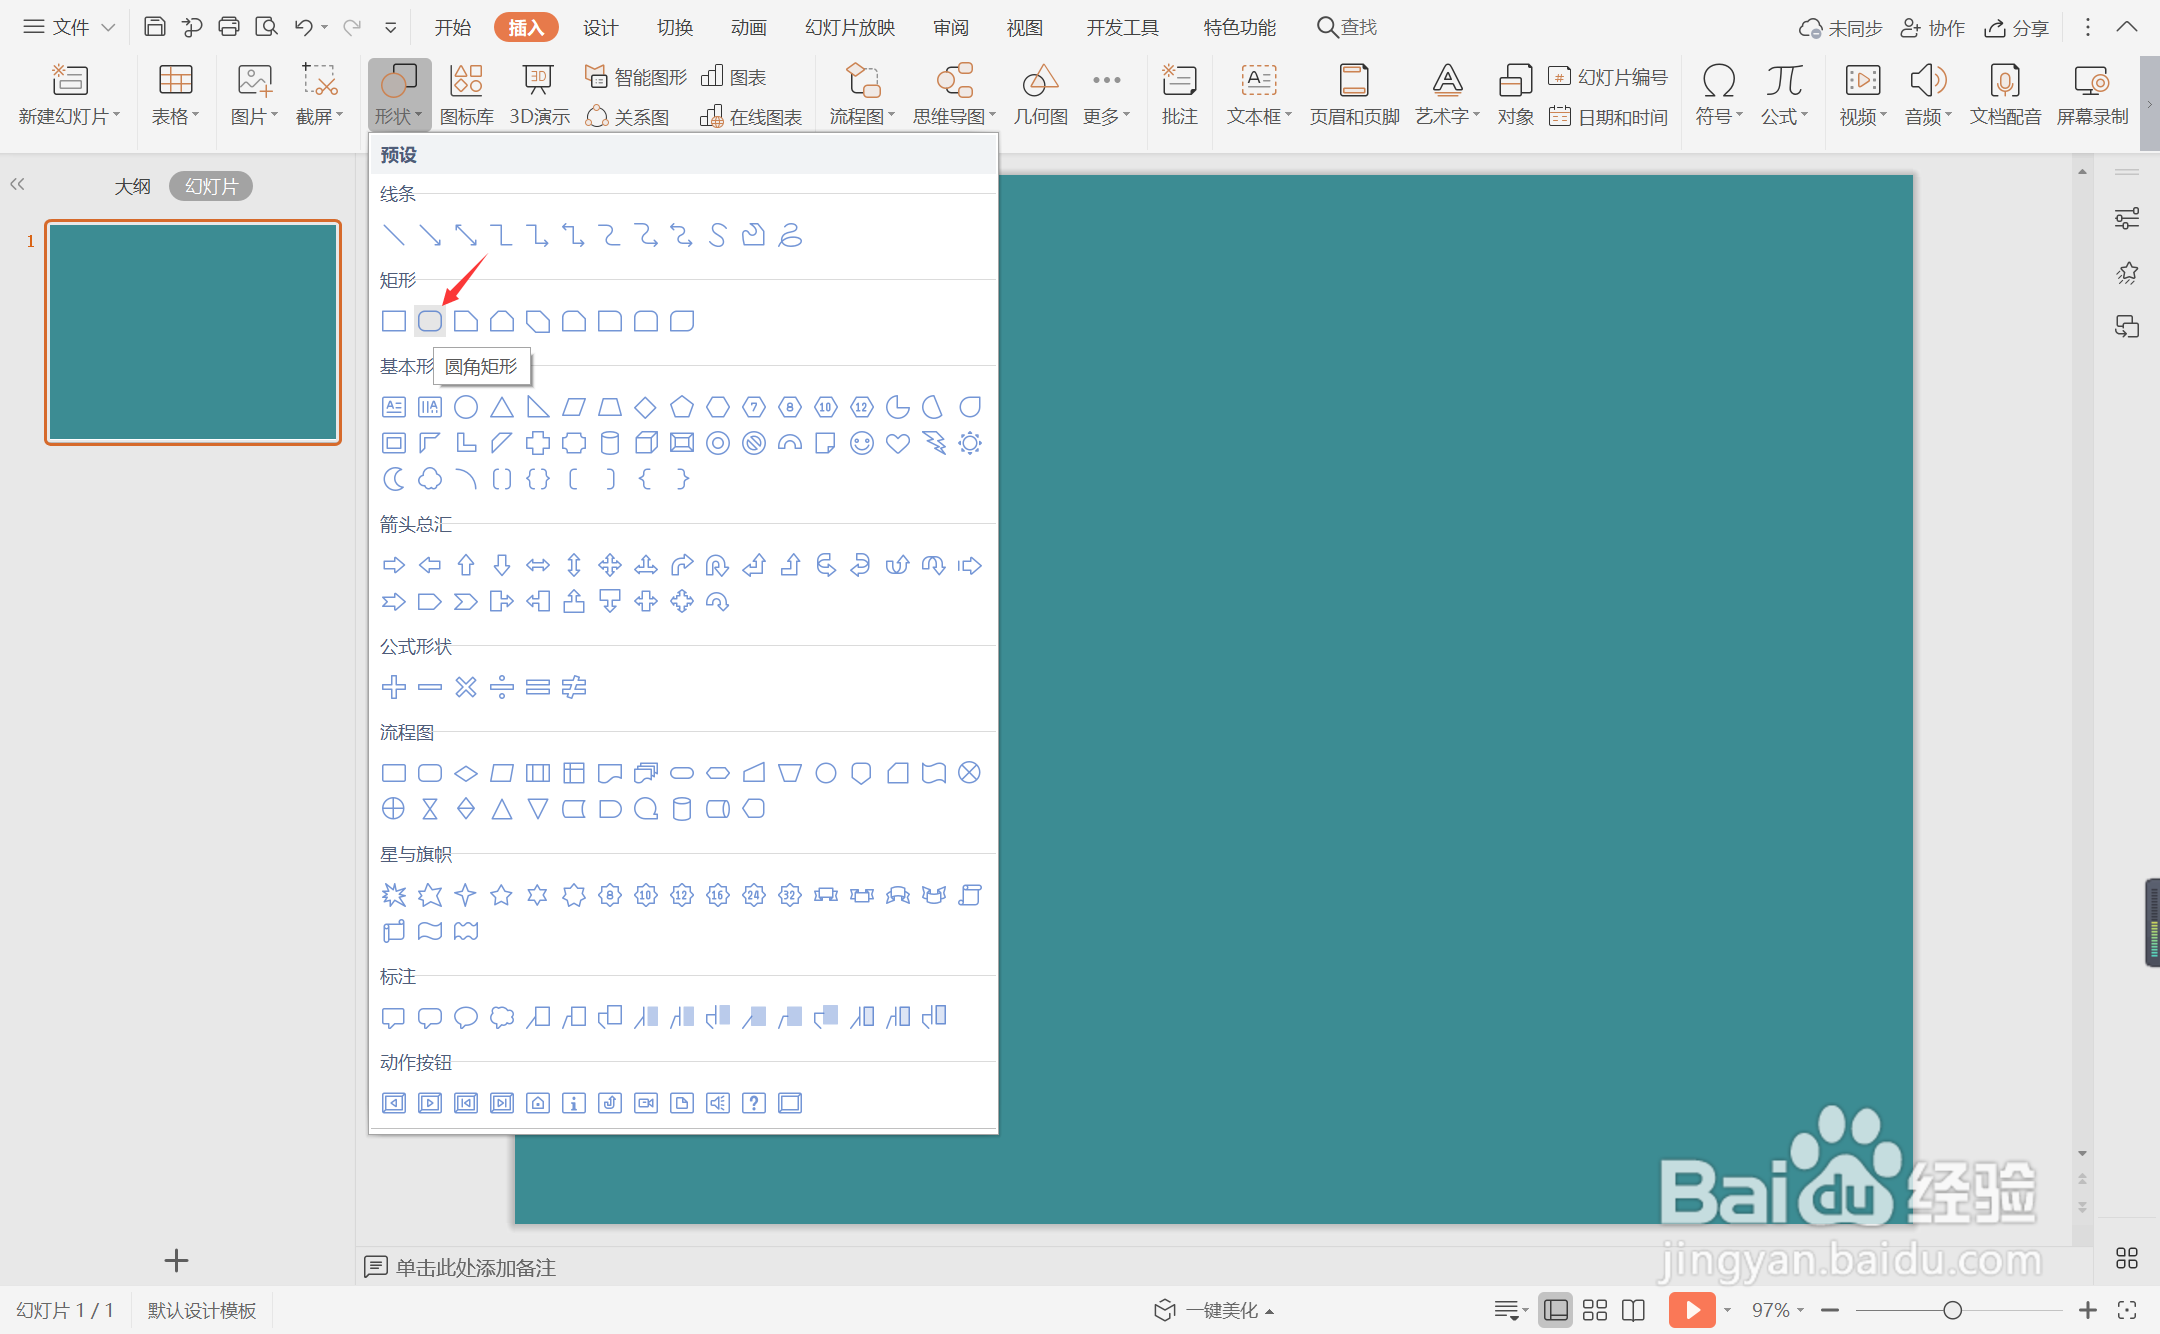
Task: Switch to normal view in status bar
Action: click(1556, 1310)
